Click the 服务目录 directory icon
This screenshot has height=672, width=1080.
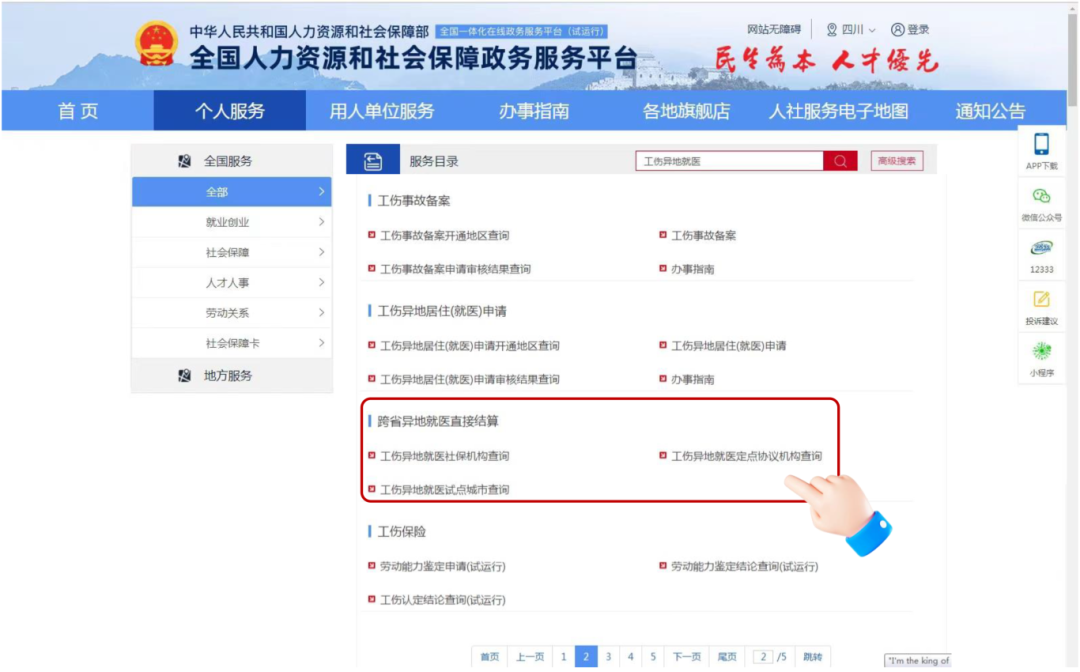[x=372, y=160]
